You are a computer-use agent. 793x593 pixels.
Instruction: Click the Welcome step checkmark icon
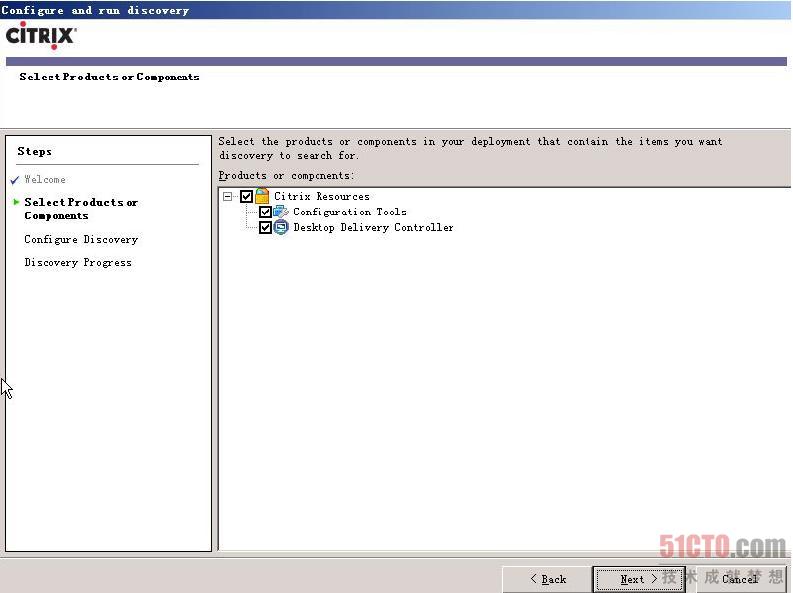[15, 179]
